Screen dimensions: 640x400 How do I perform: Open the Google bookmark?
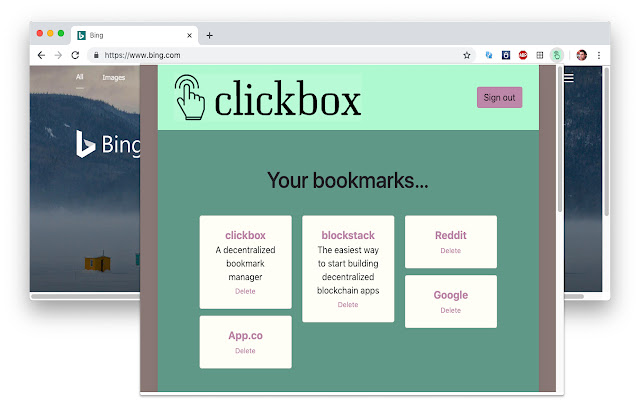coord(451,295)
